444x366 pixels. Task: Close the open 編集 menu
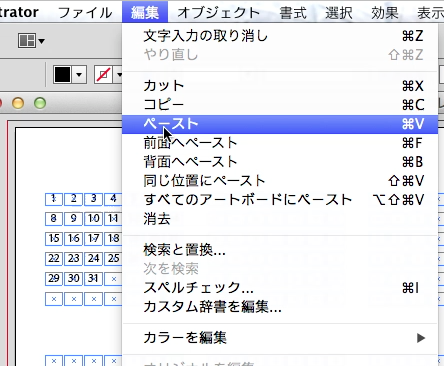coord(145,12)
